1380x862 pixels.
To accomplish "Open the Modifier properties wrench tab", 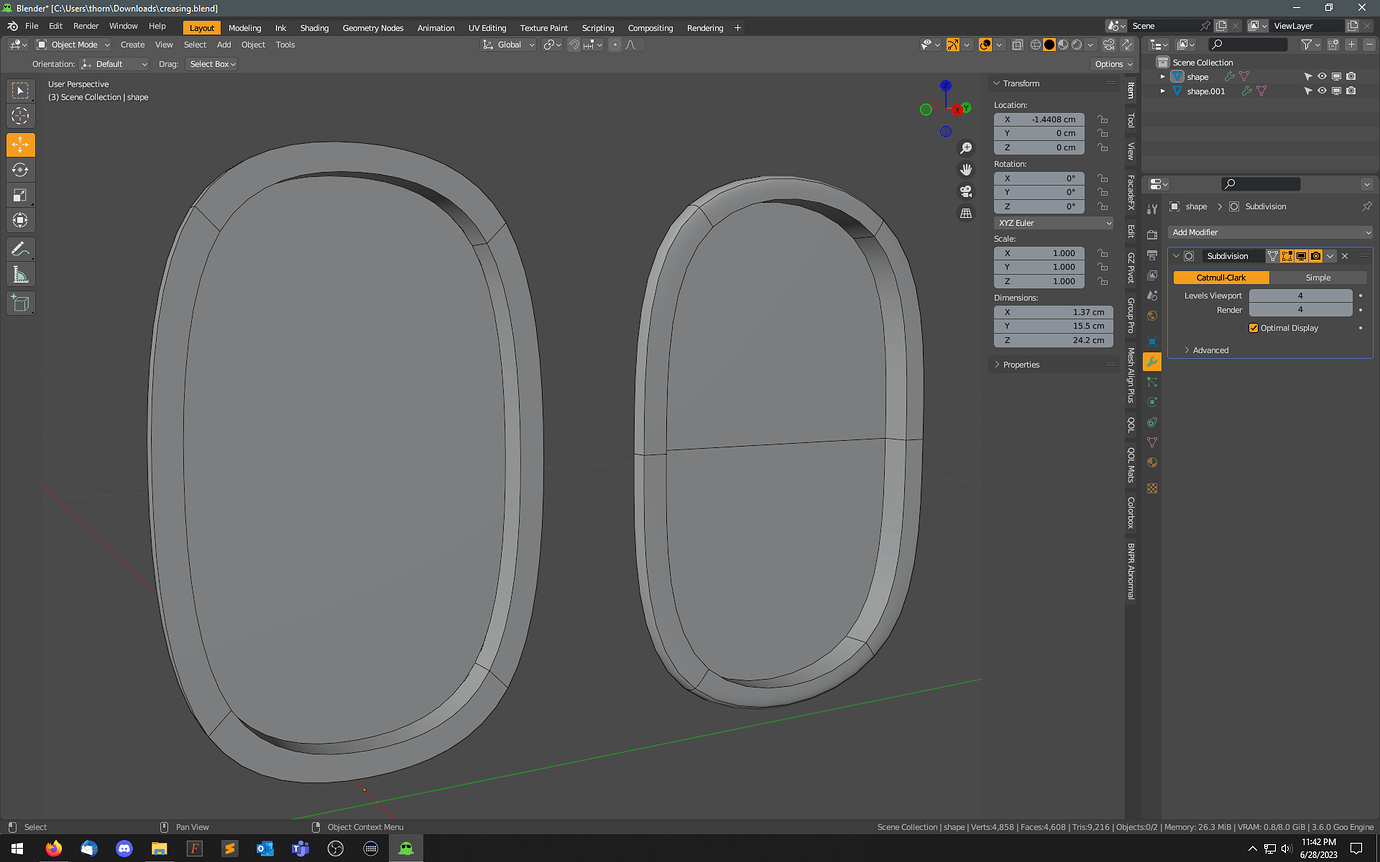I will (1152, 362).
